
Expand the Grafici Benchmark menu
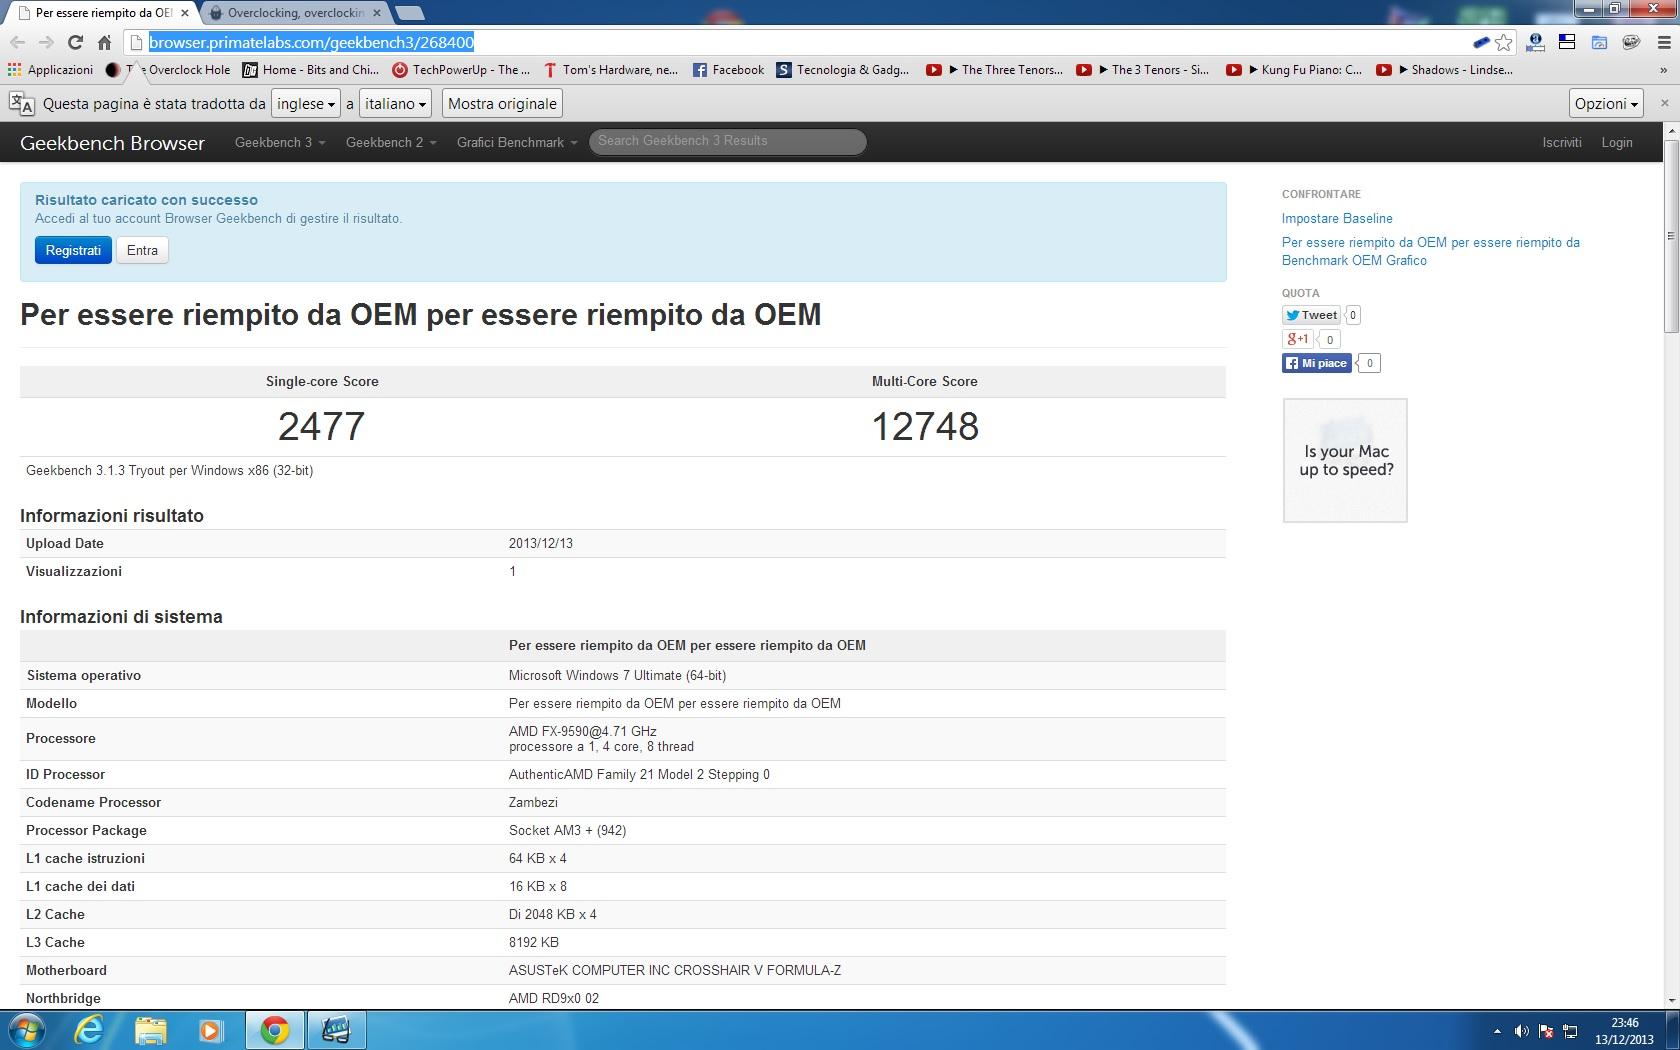pyautogui.click(x=517, y=142)
